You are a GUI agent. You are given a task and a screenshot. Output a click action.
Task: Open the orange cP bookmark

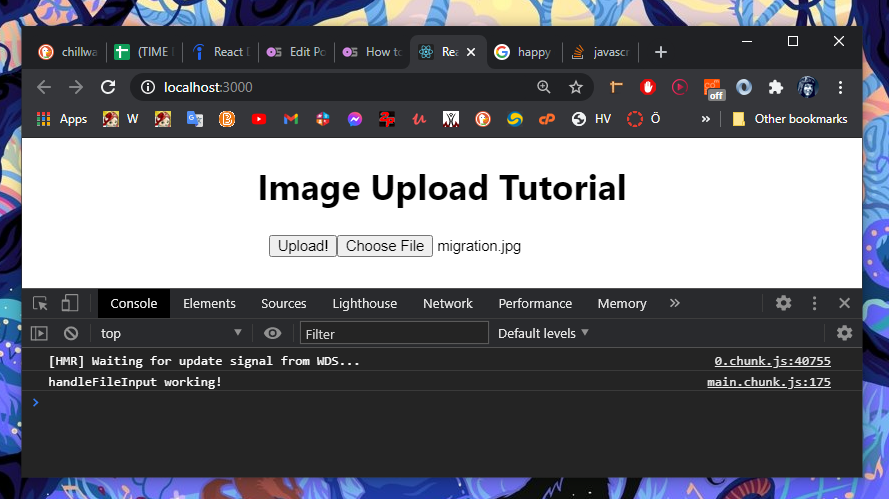(547, 119)
